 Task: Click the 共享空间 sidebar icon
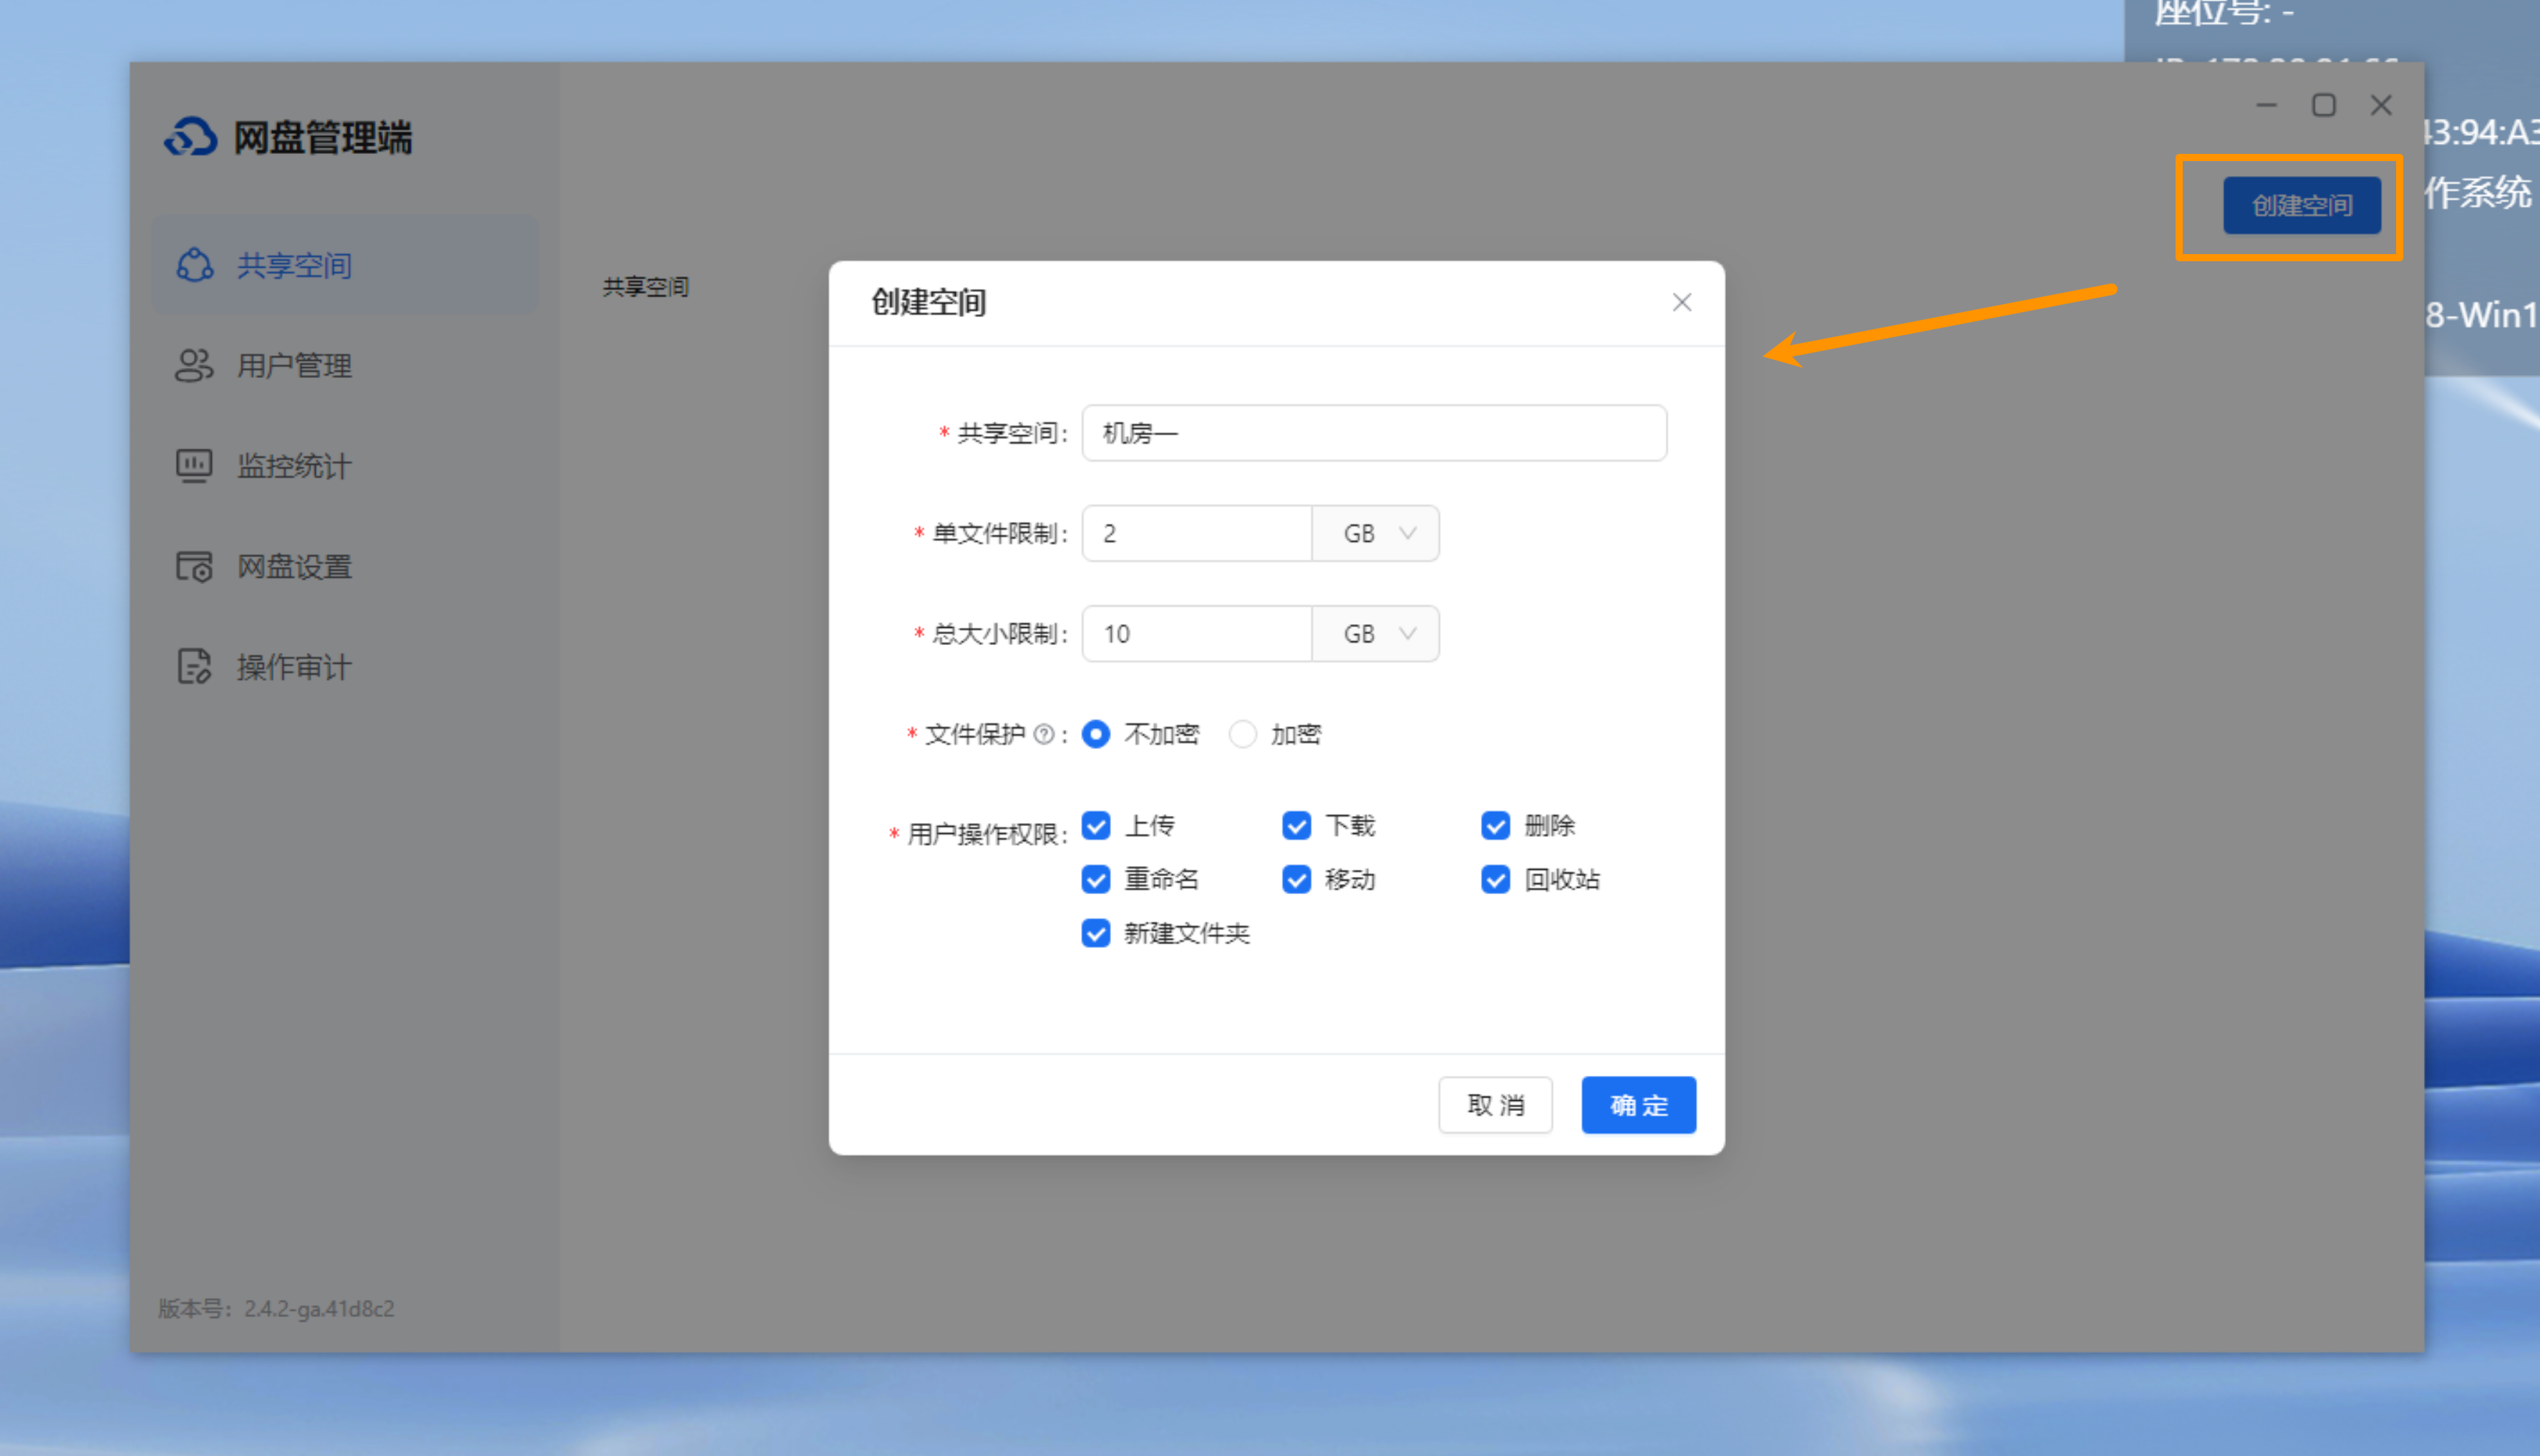(194, 265)
